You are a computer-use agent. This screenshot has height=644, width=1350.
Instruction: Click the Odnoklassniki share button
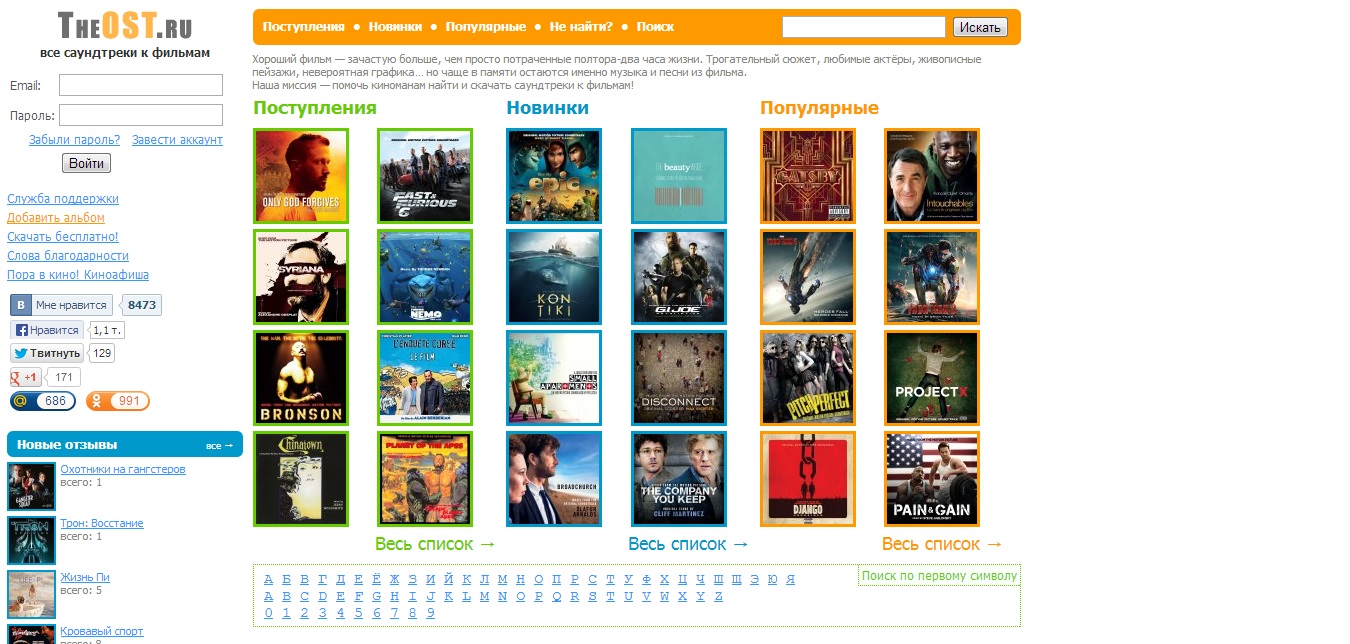pyautogui.click(x=118, y=401)
